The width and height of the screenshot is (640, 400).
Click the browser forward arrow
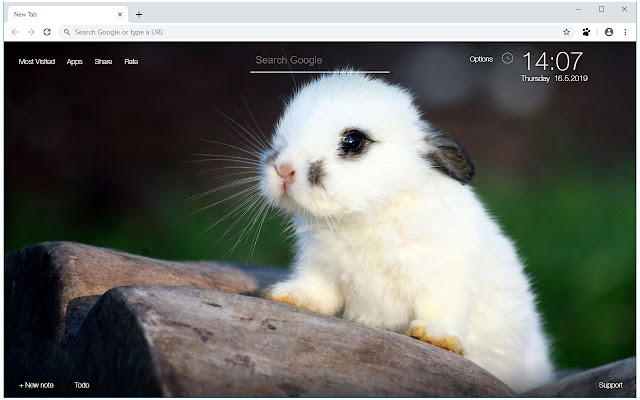tap(31, 32)
